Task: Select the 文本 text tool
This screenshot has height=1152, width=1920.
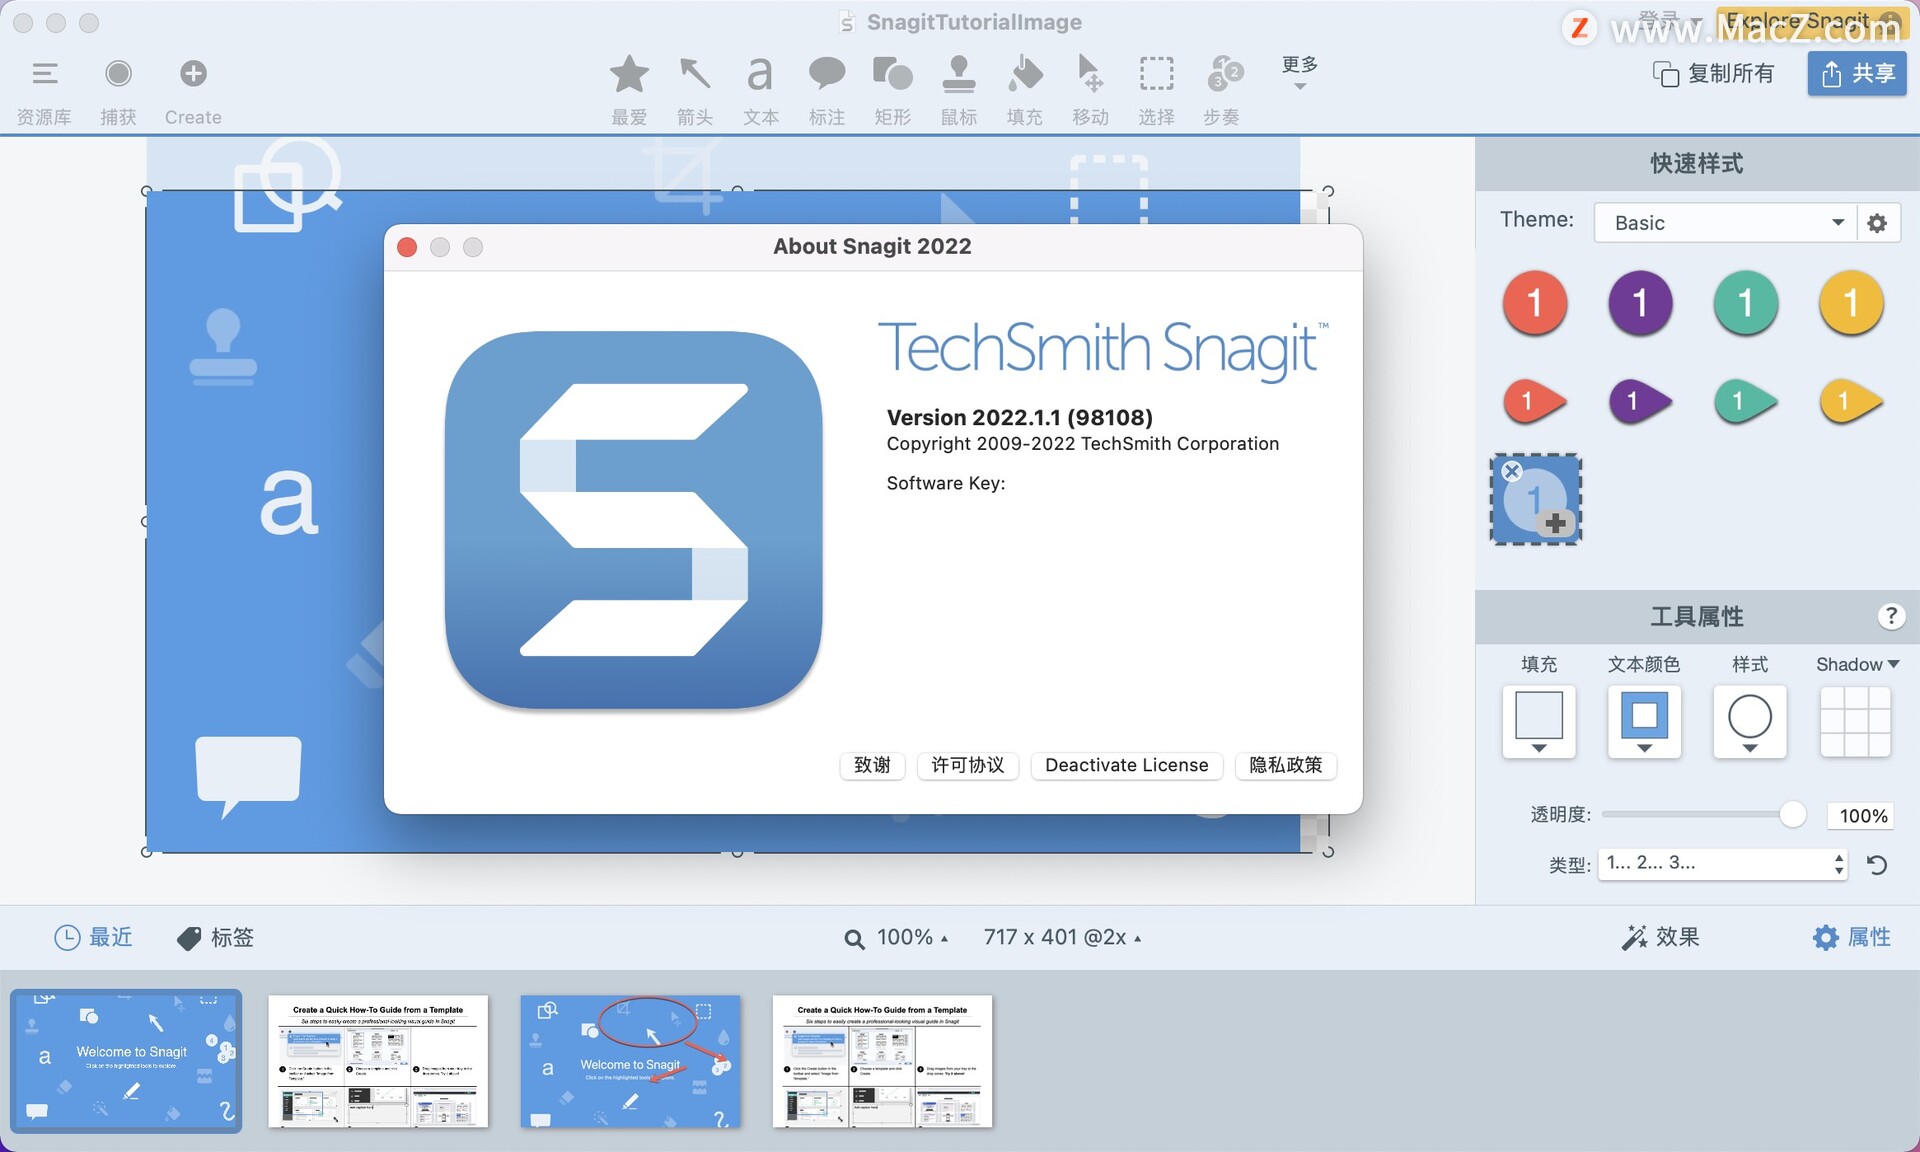Action: [x=761, y=90]
